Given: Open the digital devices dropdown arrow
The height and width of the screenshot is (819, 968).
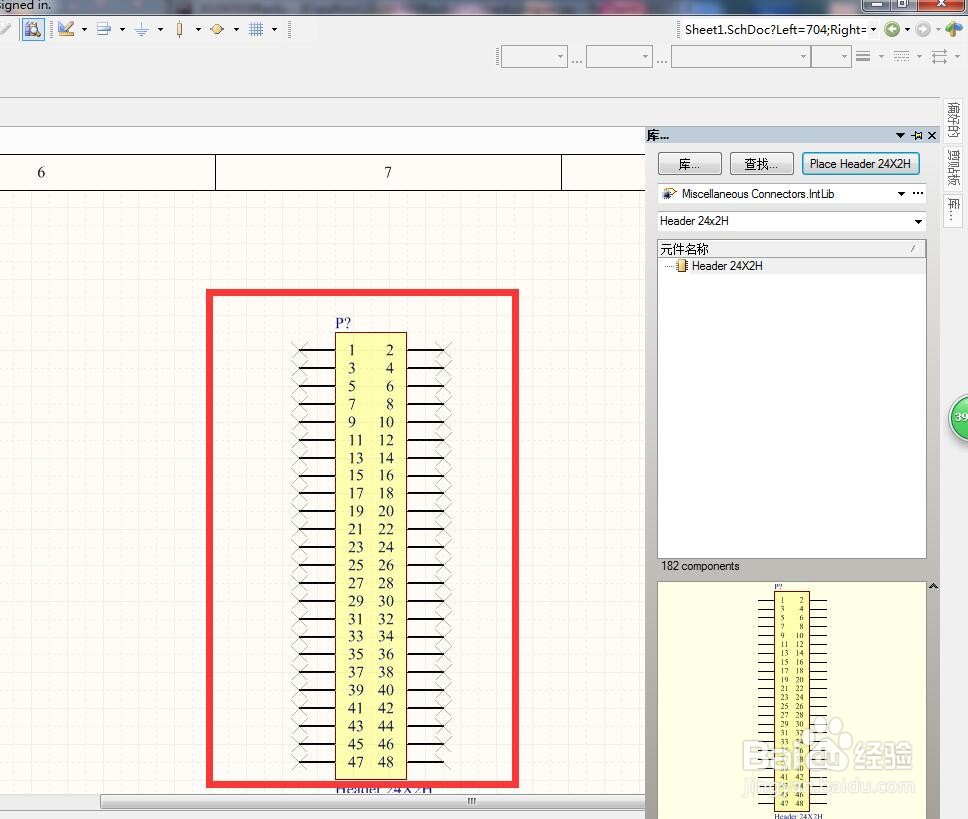Looking at the screenshot, I should pyautogui.click(x=198, y=29).
